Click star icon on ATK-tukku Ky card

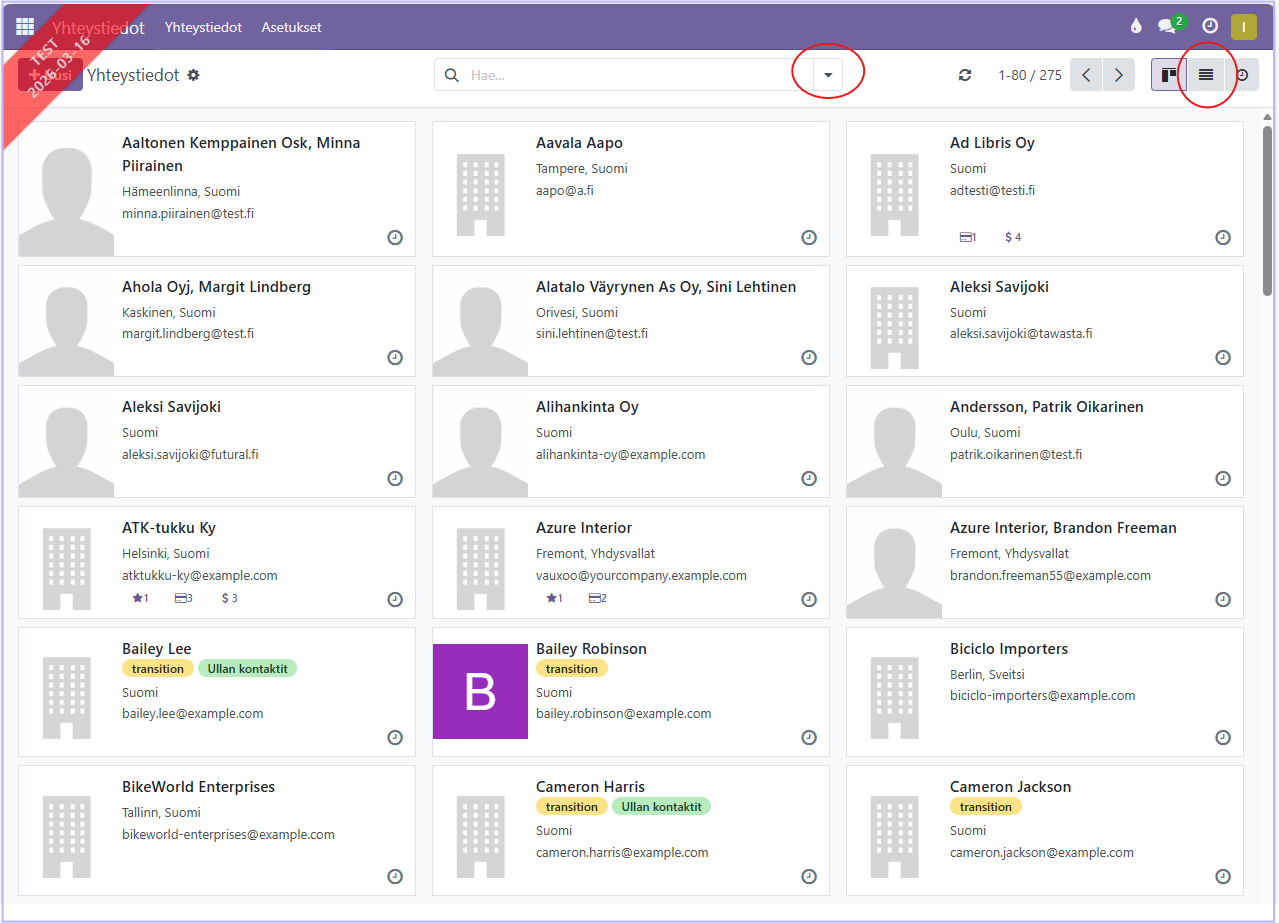pos(139,599)
